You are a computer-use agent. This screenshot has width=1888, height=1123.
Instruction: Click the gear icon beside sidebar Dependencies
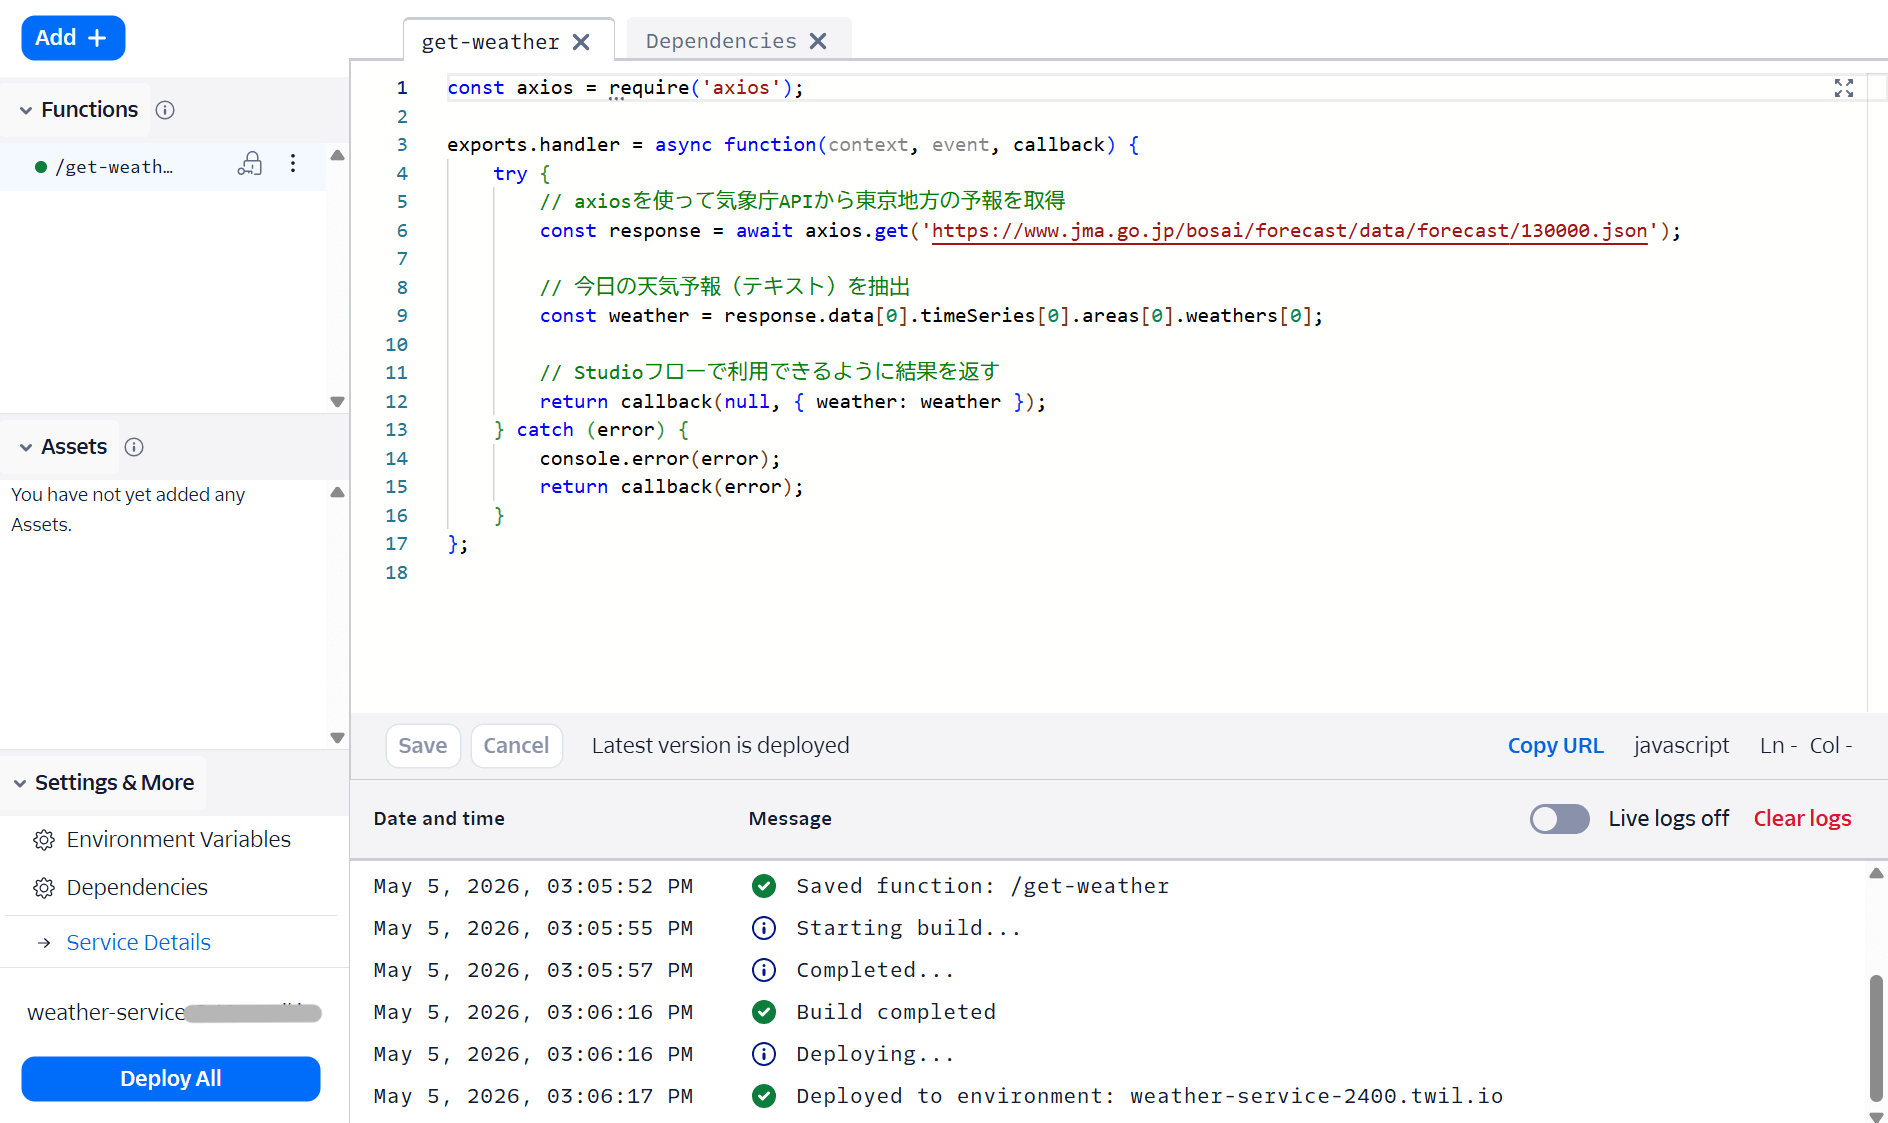tap(44, 888)
